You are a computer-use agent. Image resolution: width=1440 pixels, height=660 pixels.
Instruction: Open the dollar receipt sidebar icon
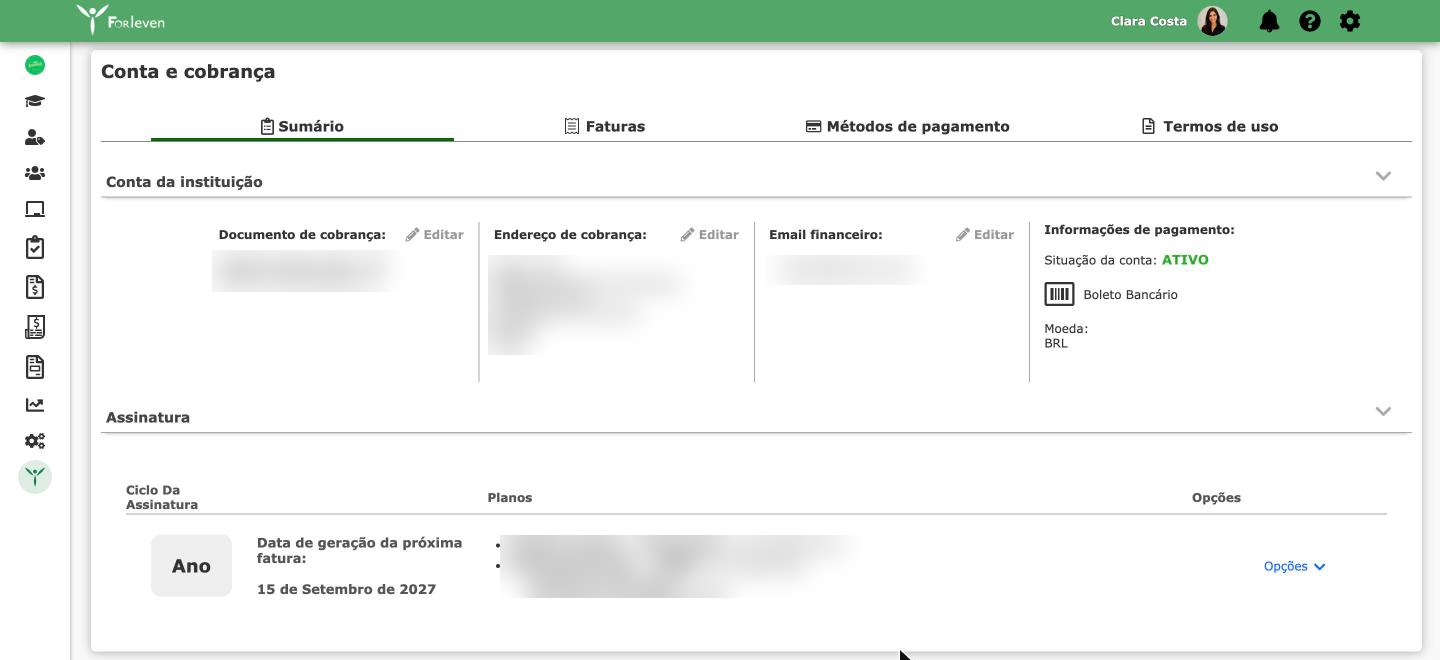tap(35, 327)
